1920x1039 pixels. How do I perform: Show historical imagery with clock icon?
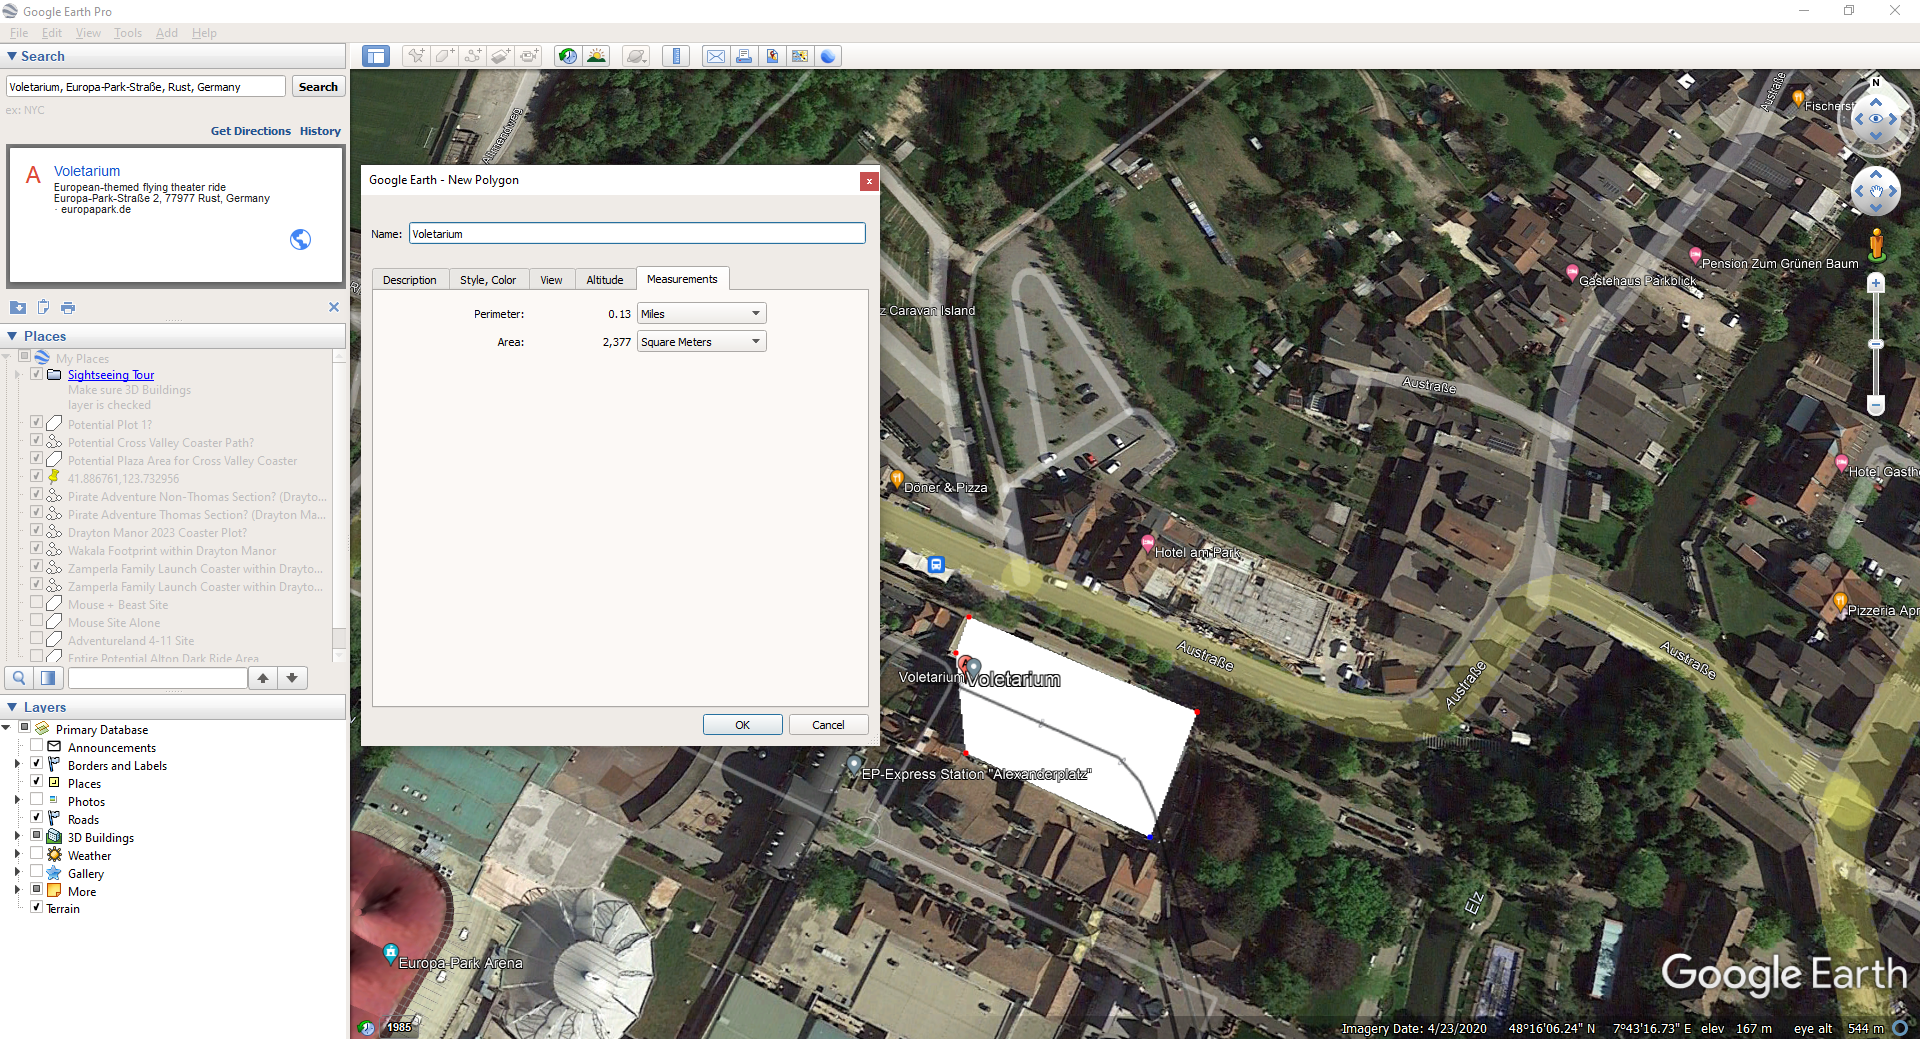pyautogui.click(x=568, y=56)
